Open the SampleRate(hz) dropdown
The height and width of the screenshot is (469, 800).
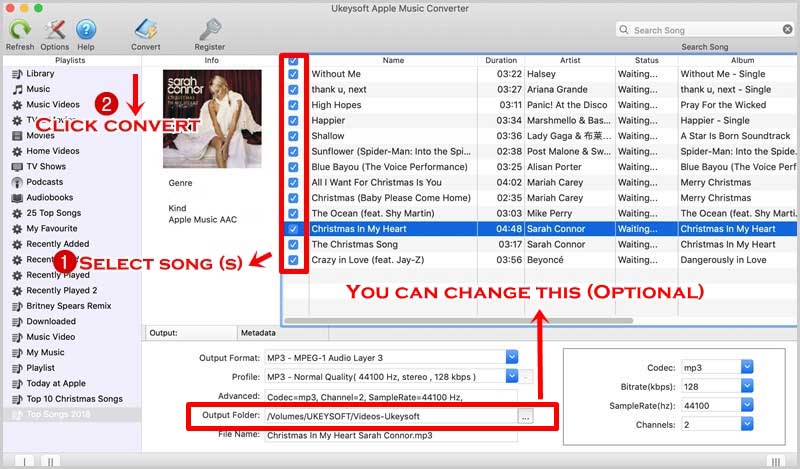(x=747, y=405)
